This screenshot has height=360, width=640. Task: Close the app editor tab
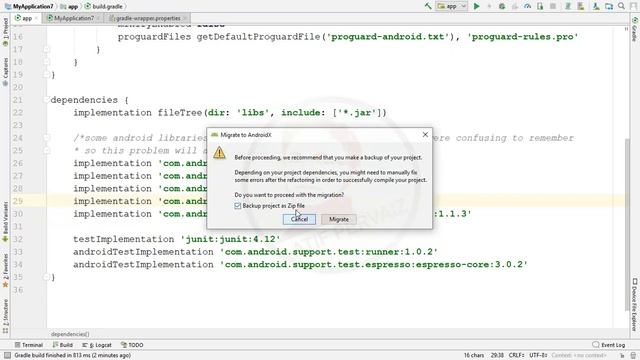click(36, 18)
